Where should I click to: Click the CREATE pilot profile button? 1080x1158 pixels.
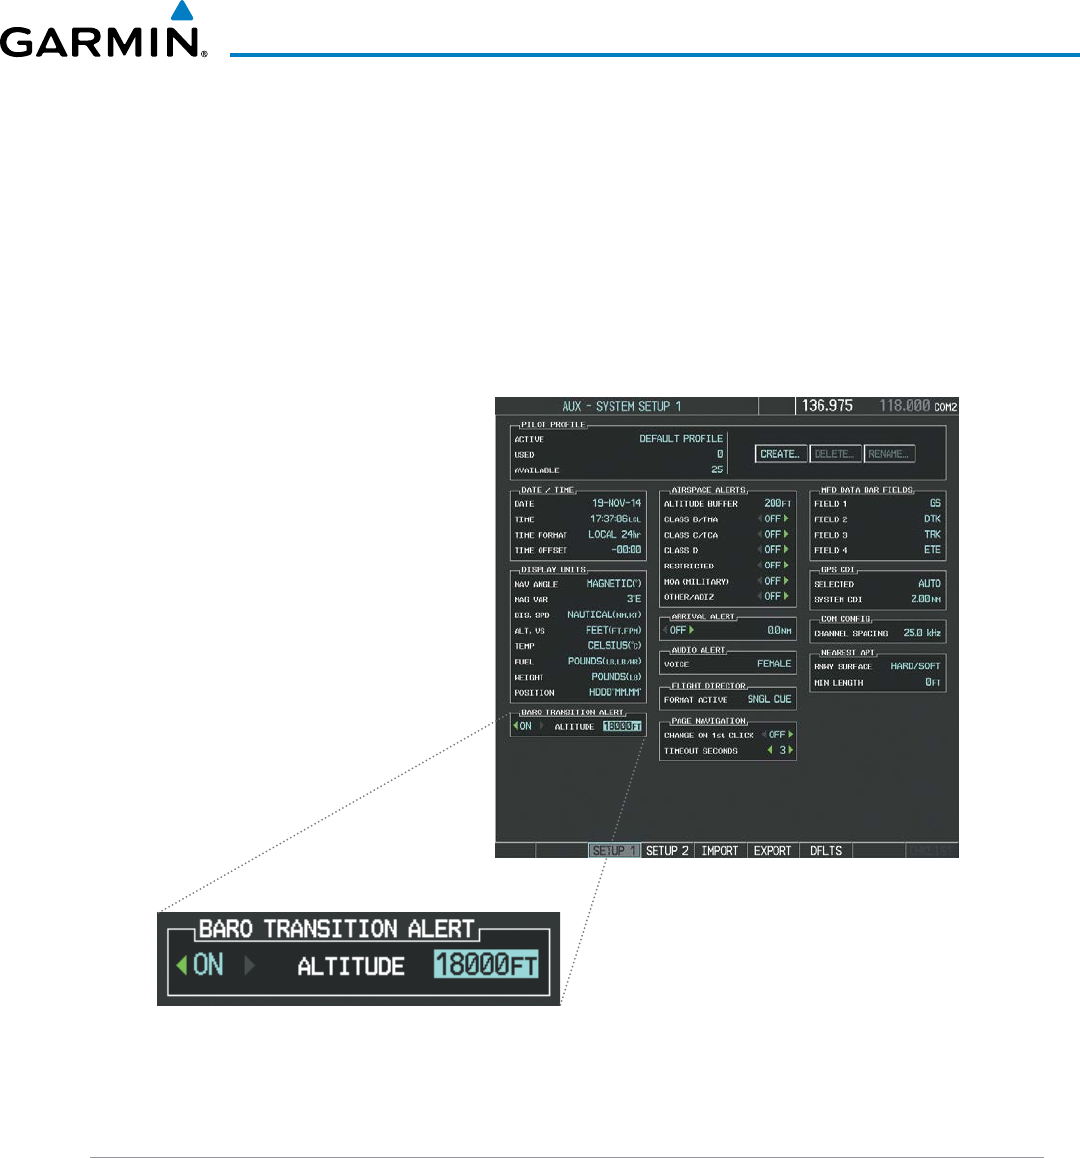780,454
